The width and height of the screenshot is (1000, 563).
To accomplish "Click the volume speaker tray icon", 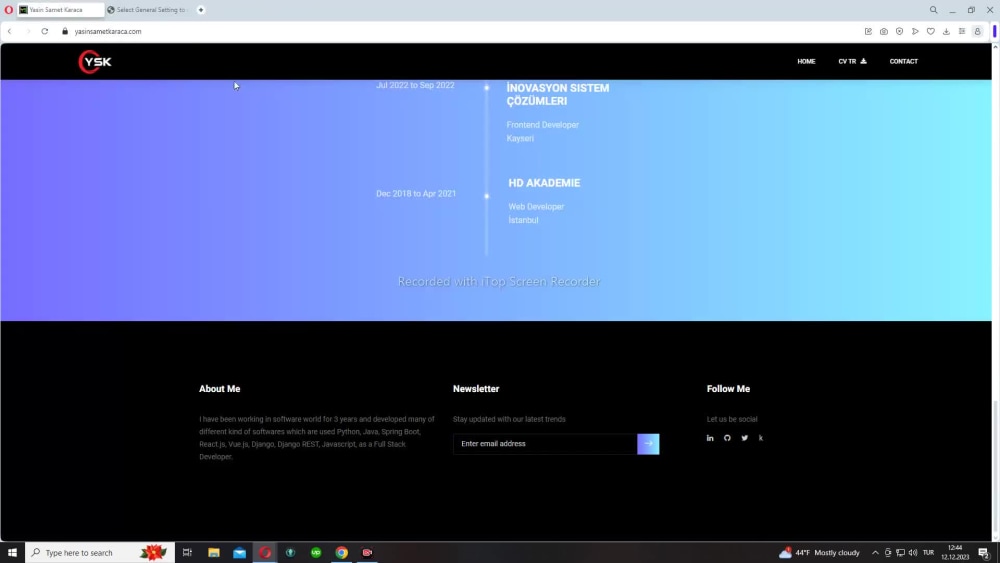I will click(913, 553).
